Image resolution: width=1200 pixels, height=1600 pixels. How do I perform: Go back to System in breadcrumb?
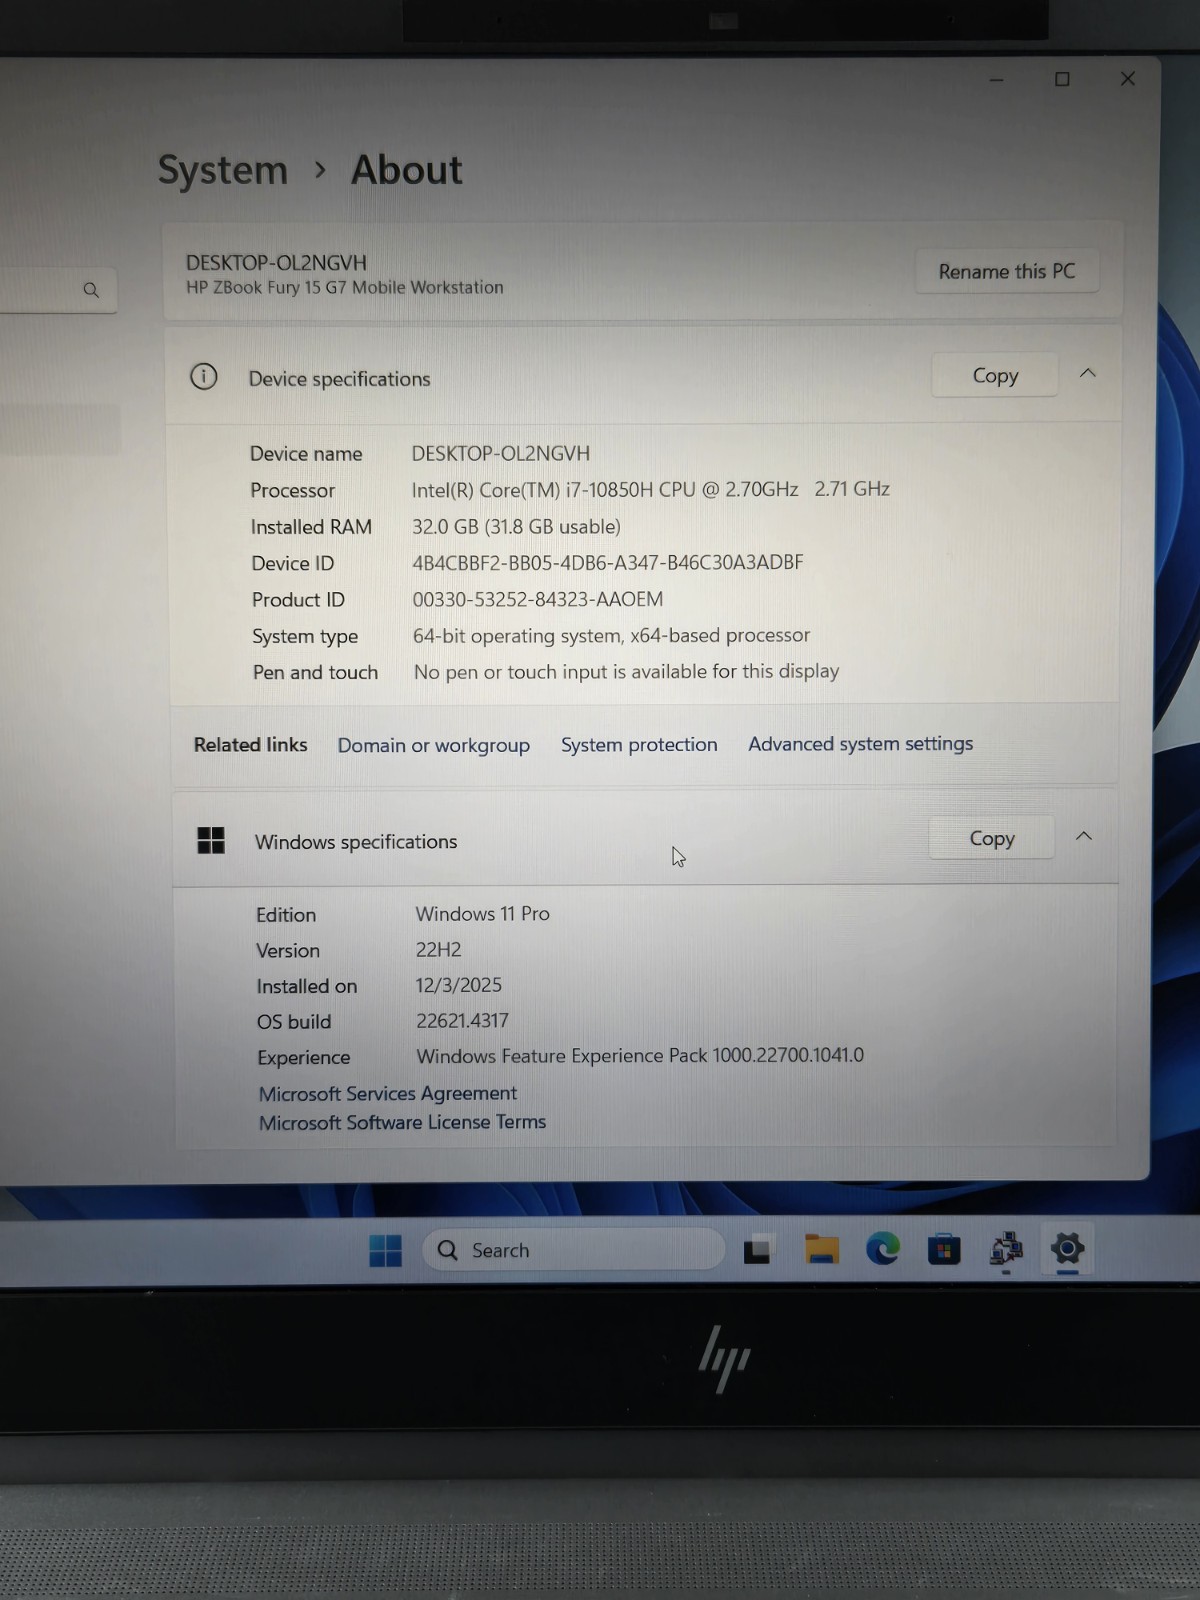pos(223,170)
